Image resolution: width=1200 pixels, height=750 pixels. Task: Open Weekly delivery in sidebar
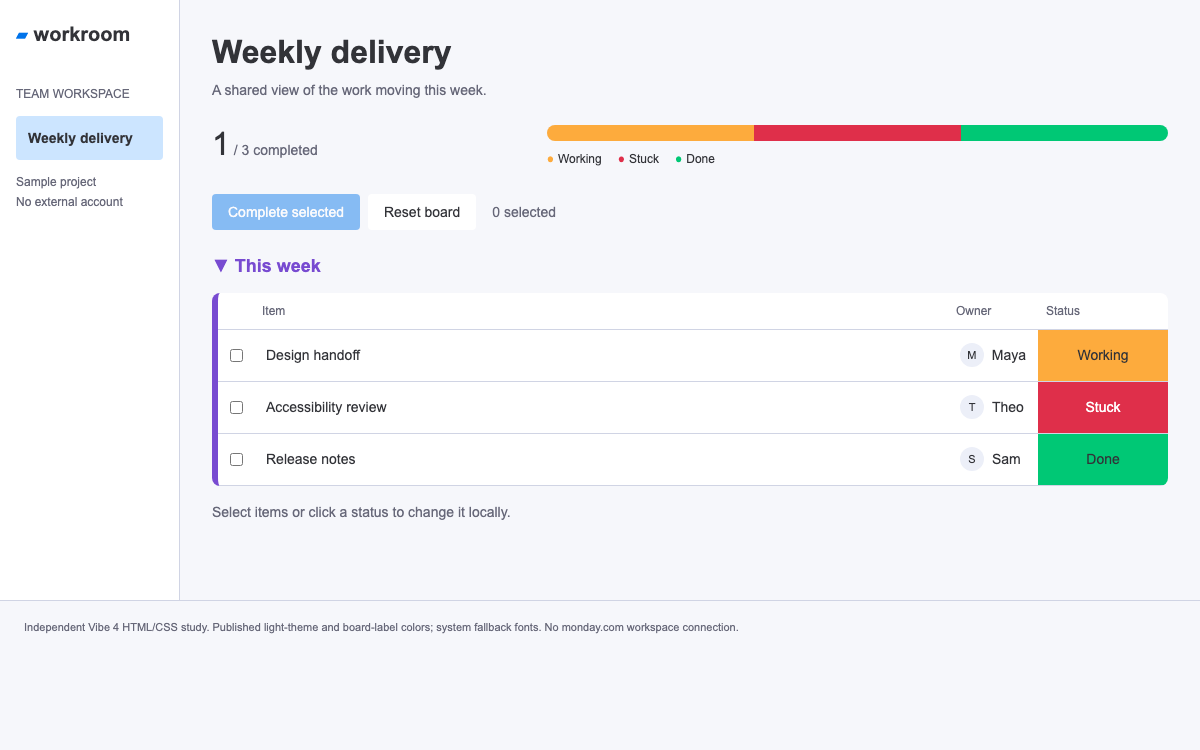click(89, 138)
